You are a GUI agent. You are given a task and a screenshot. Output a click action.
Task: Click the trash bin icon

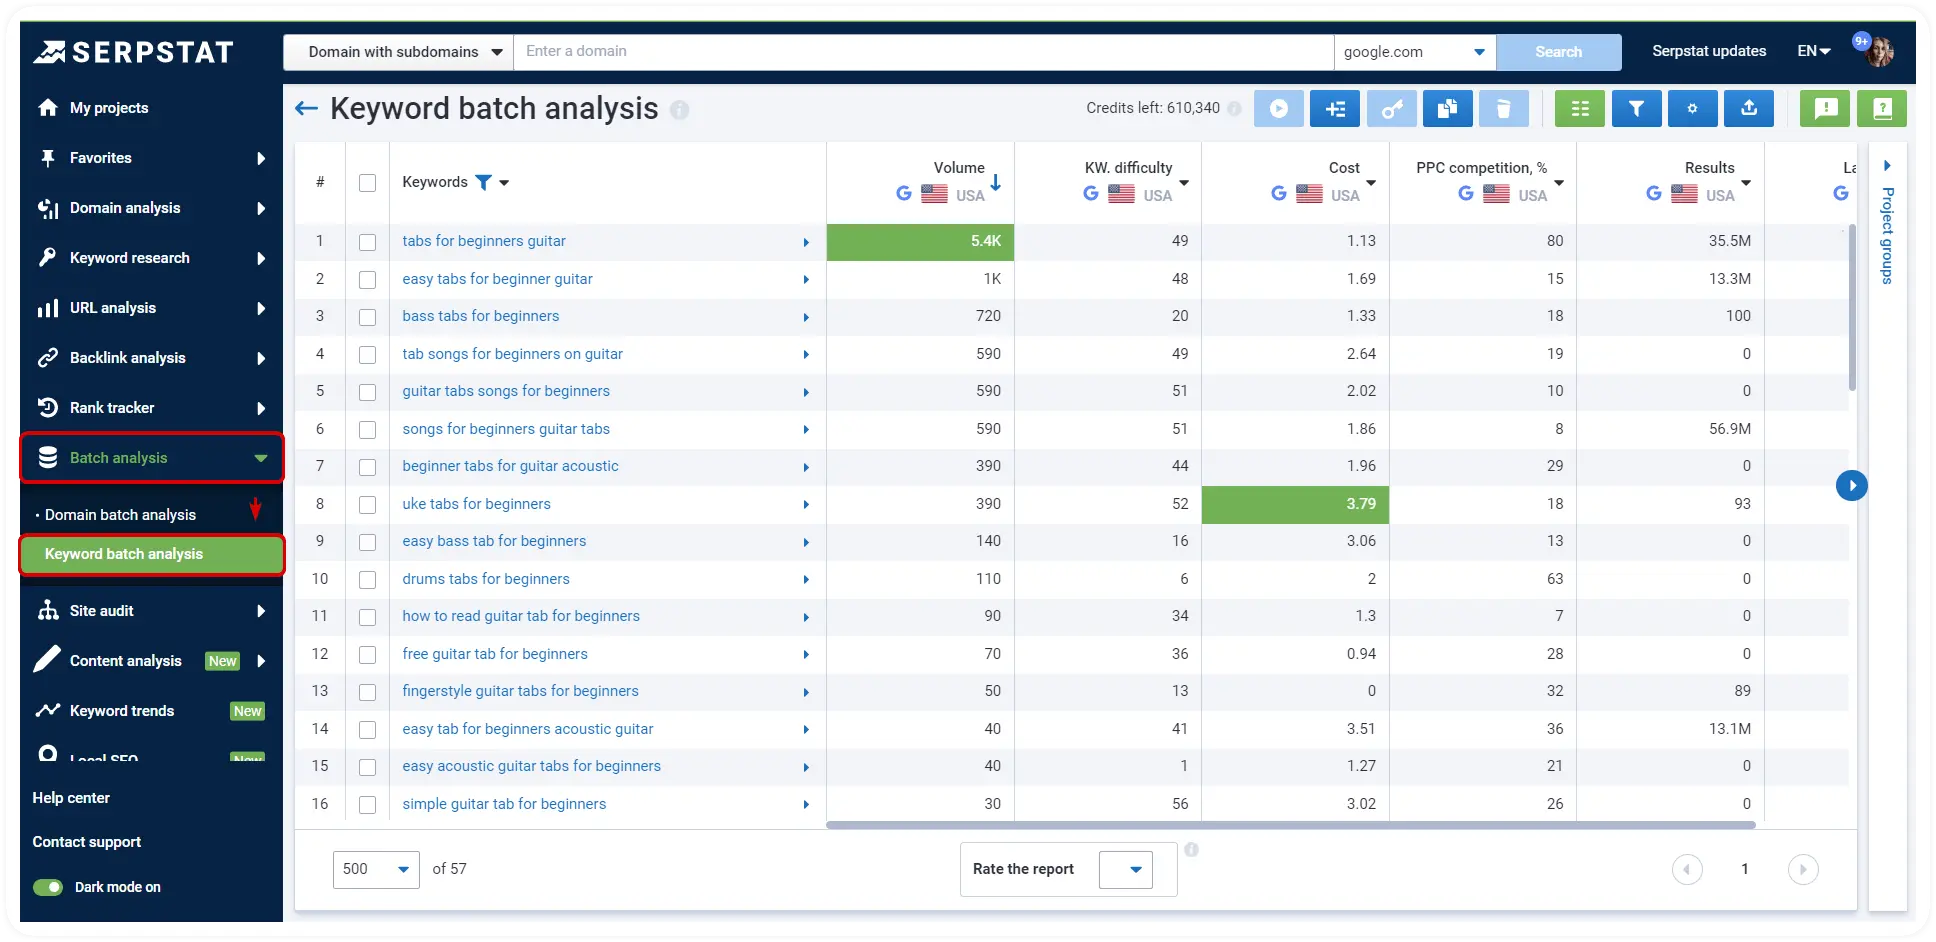click(x=1503, y=108)
